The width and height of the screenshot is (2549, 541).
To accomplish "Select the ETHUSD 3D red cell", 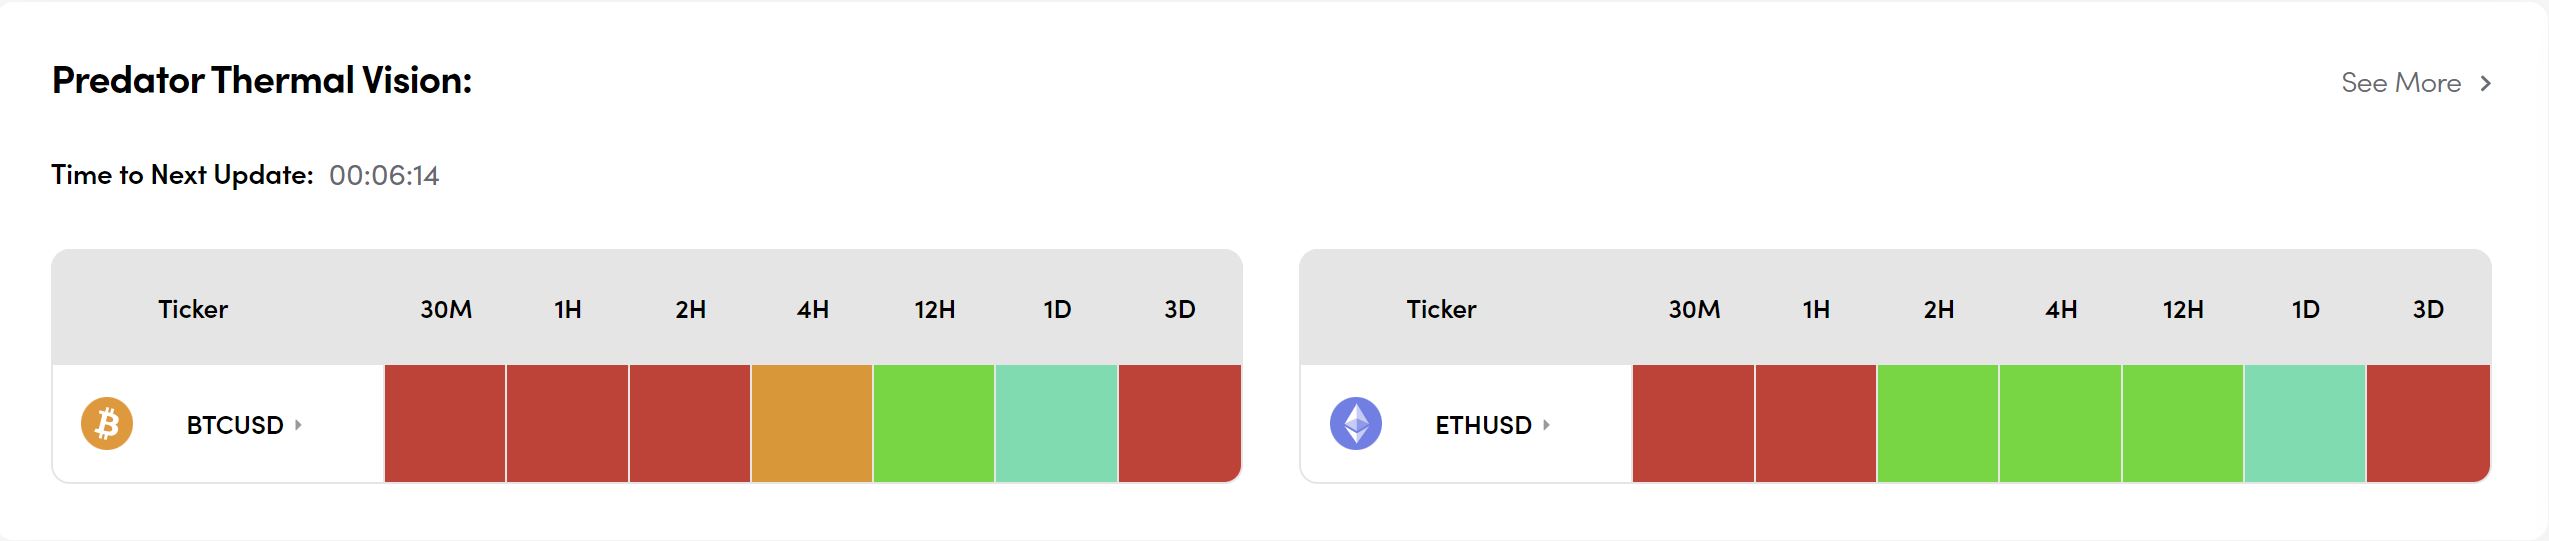I will pos(2427,423).
